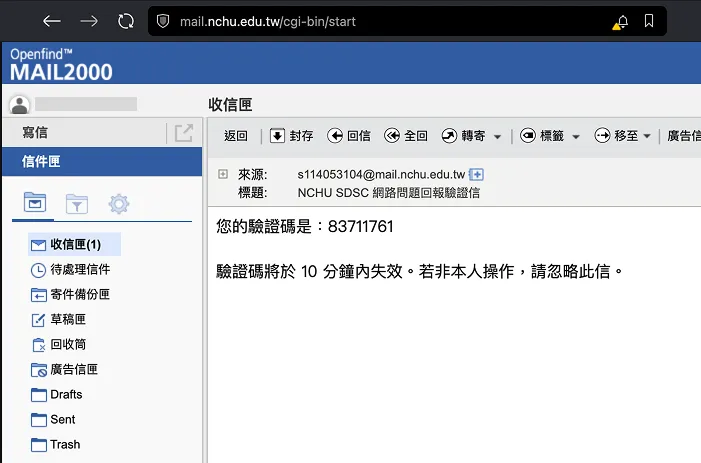701x463 pixels.
Task: Click the browser forward arrow
Action: [89, 21]
